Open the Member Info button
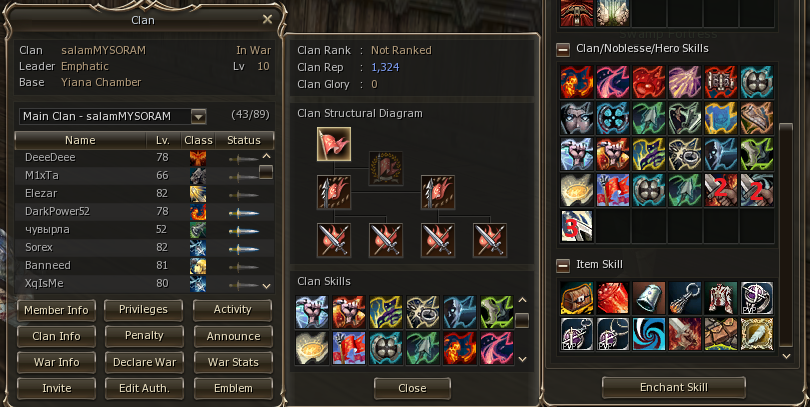The height and width of the screenshot is (407, 811). point(56,310)
